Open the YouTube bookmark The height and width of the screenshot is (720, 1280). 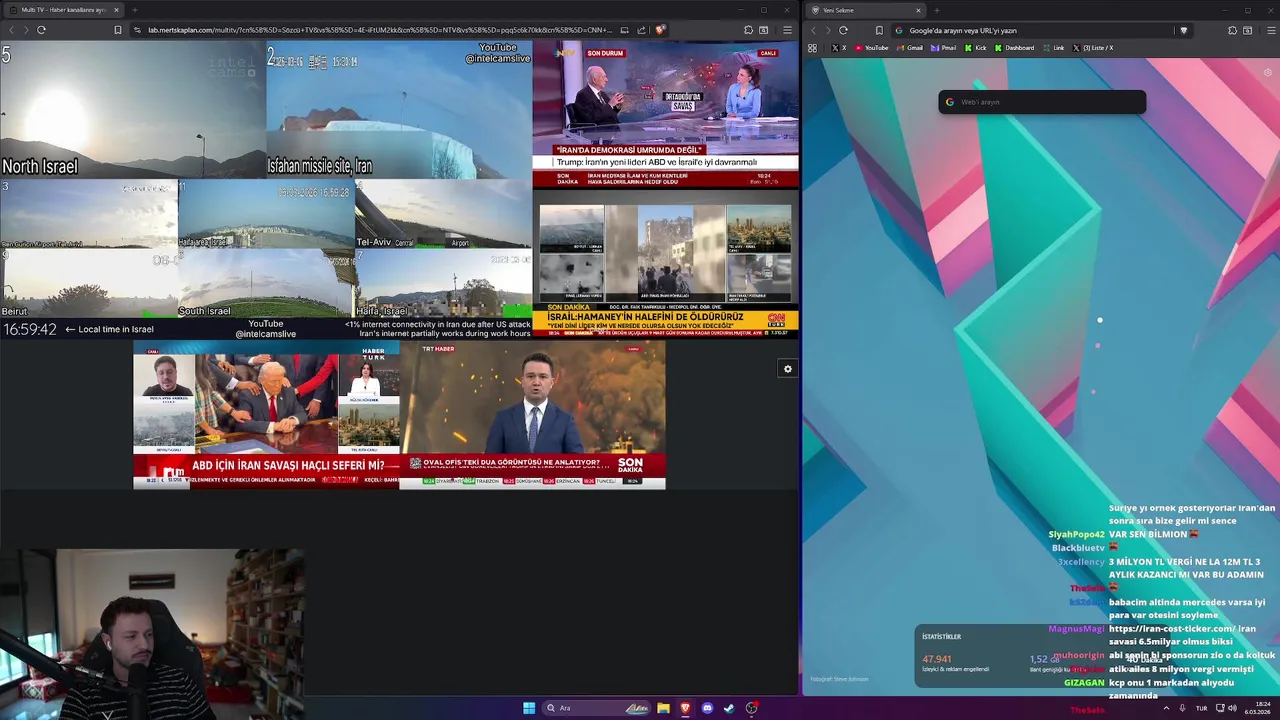coord(872,48)
